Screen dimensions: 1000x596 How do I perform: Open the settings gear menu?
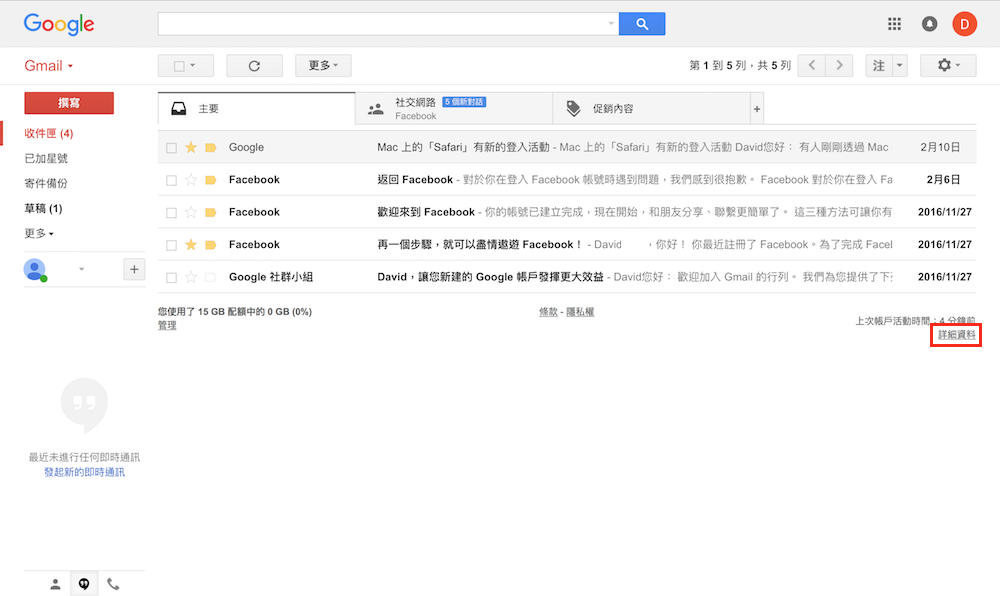[x=947, y=66]
